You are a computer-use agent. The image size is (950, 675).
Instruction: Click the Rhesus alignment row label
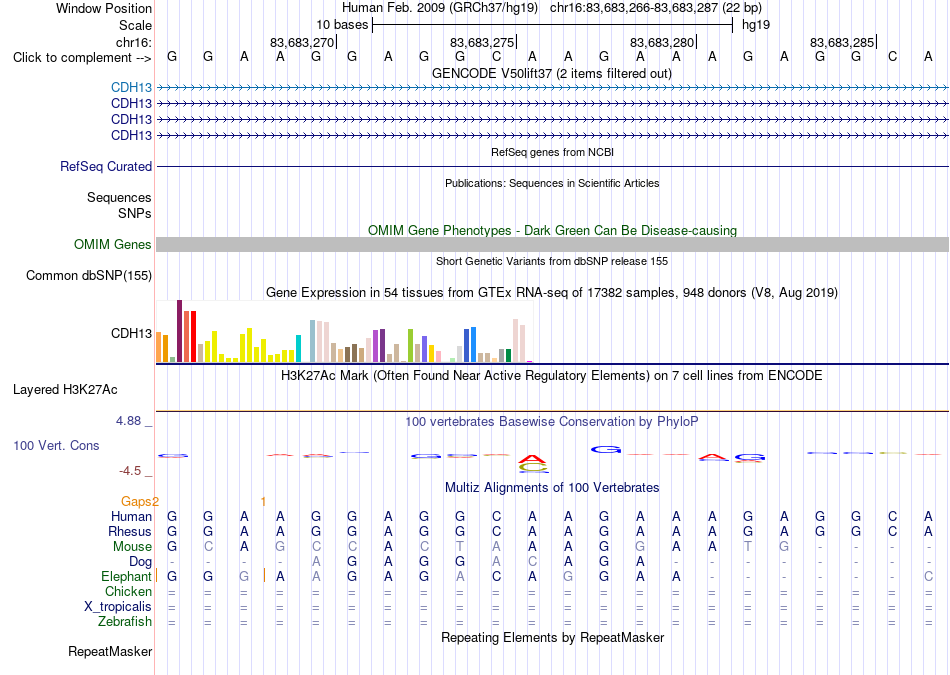(x=130, y=531)
